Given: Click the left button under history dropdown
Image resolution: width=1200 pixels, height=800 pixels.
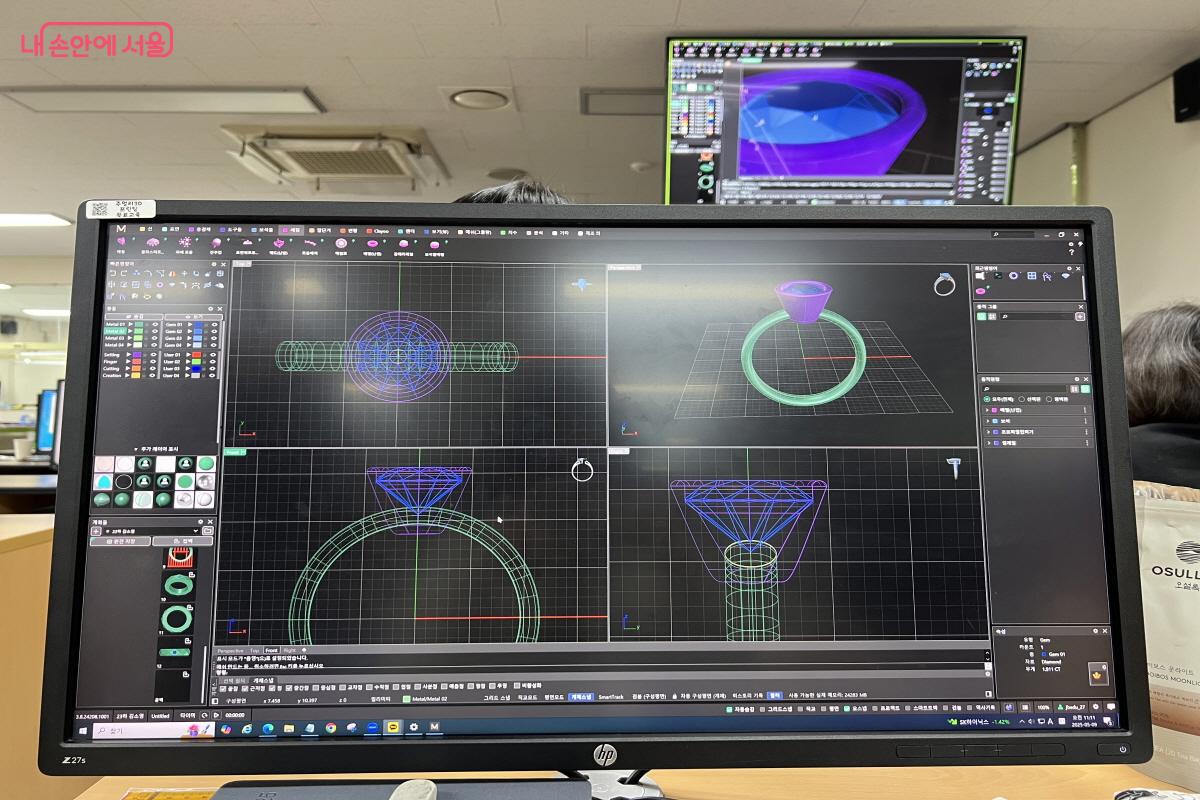Looking at the screenshot, I should (120, 541).
